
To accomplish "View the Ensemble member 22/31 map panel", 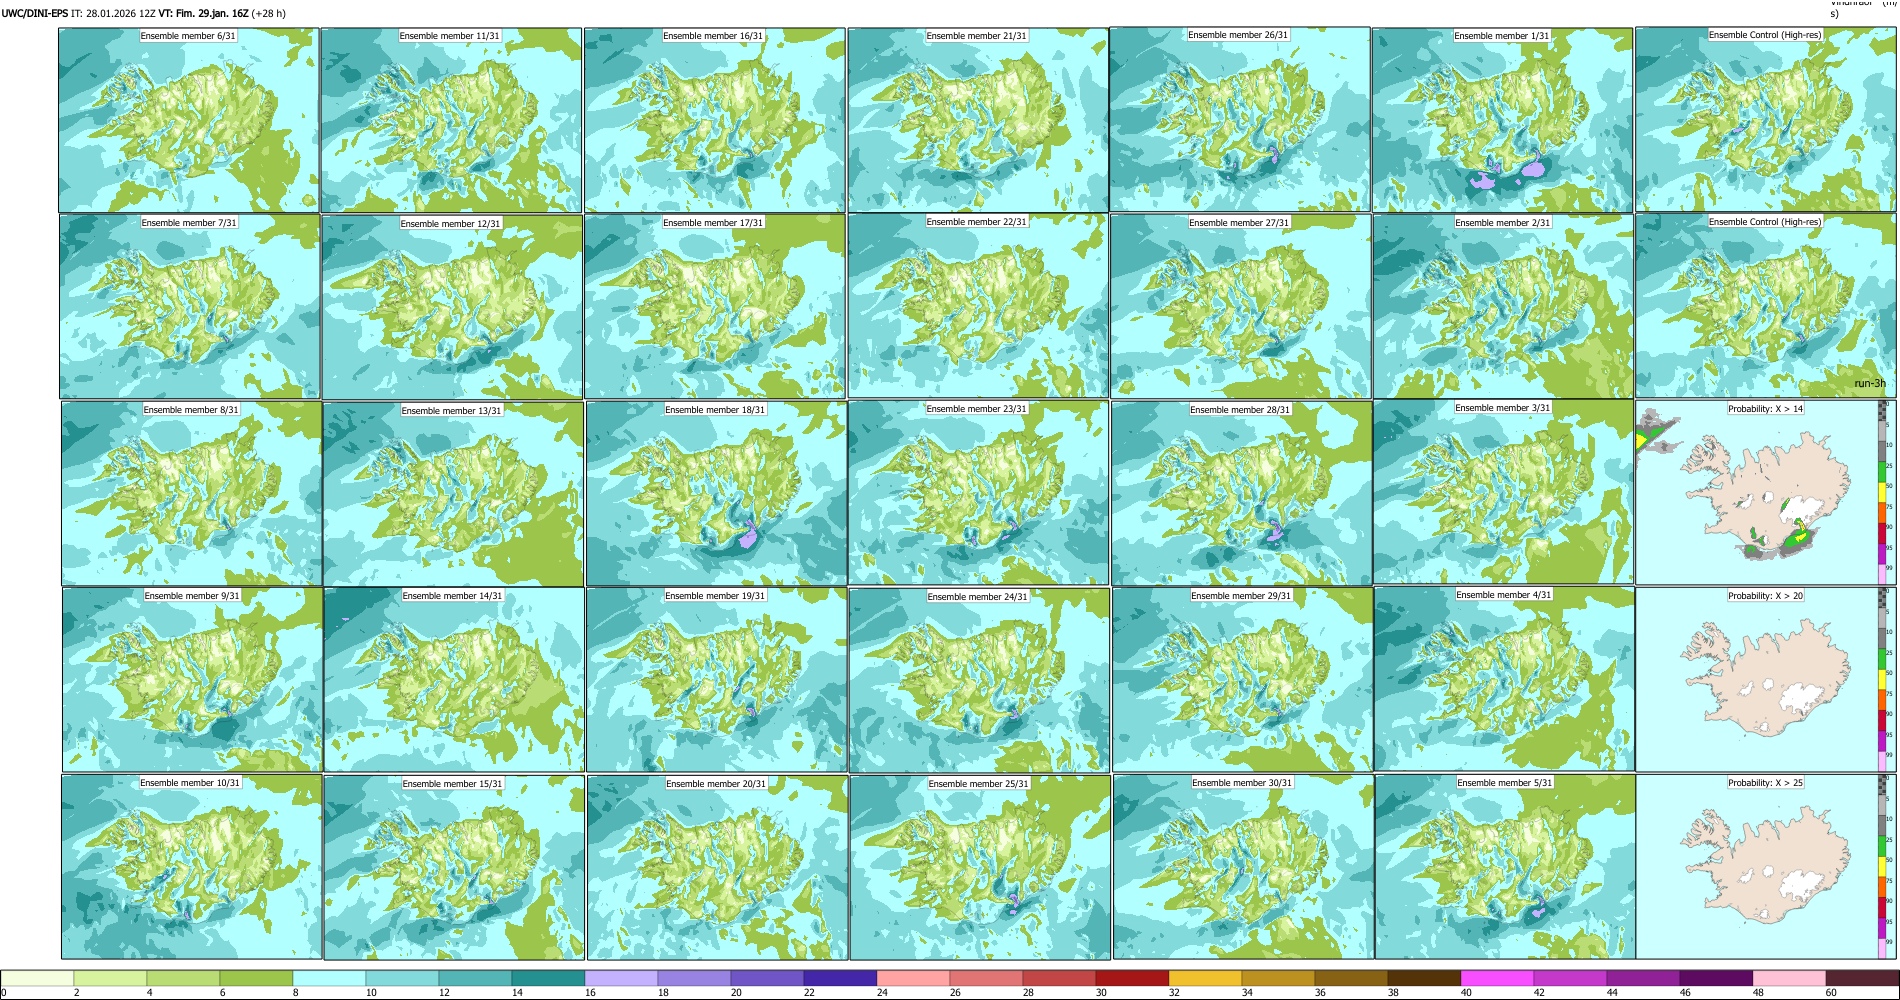I will [978, 306].
